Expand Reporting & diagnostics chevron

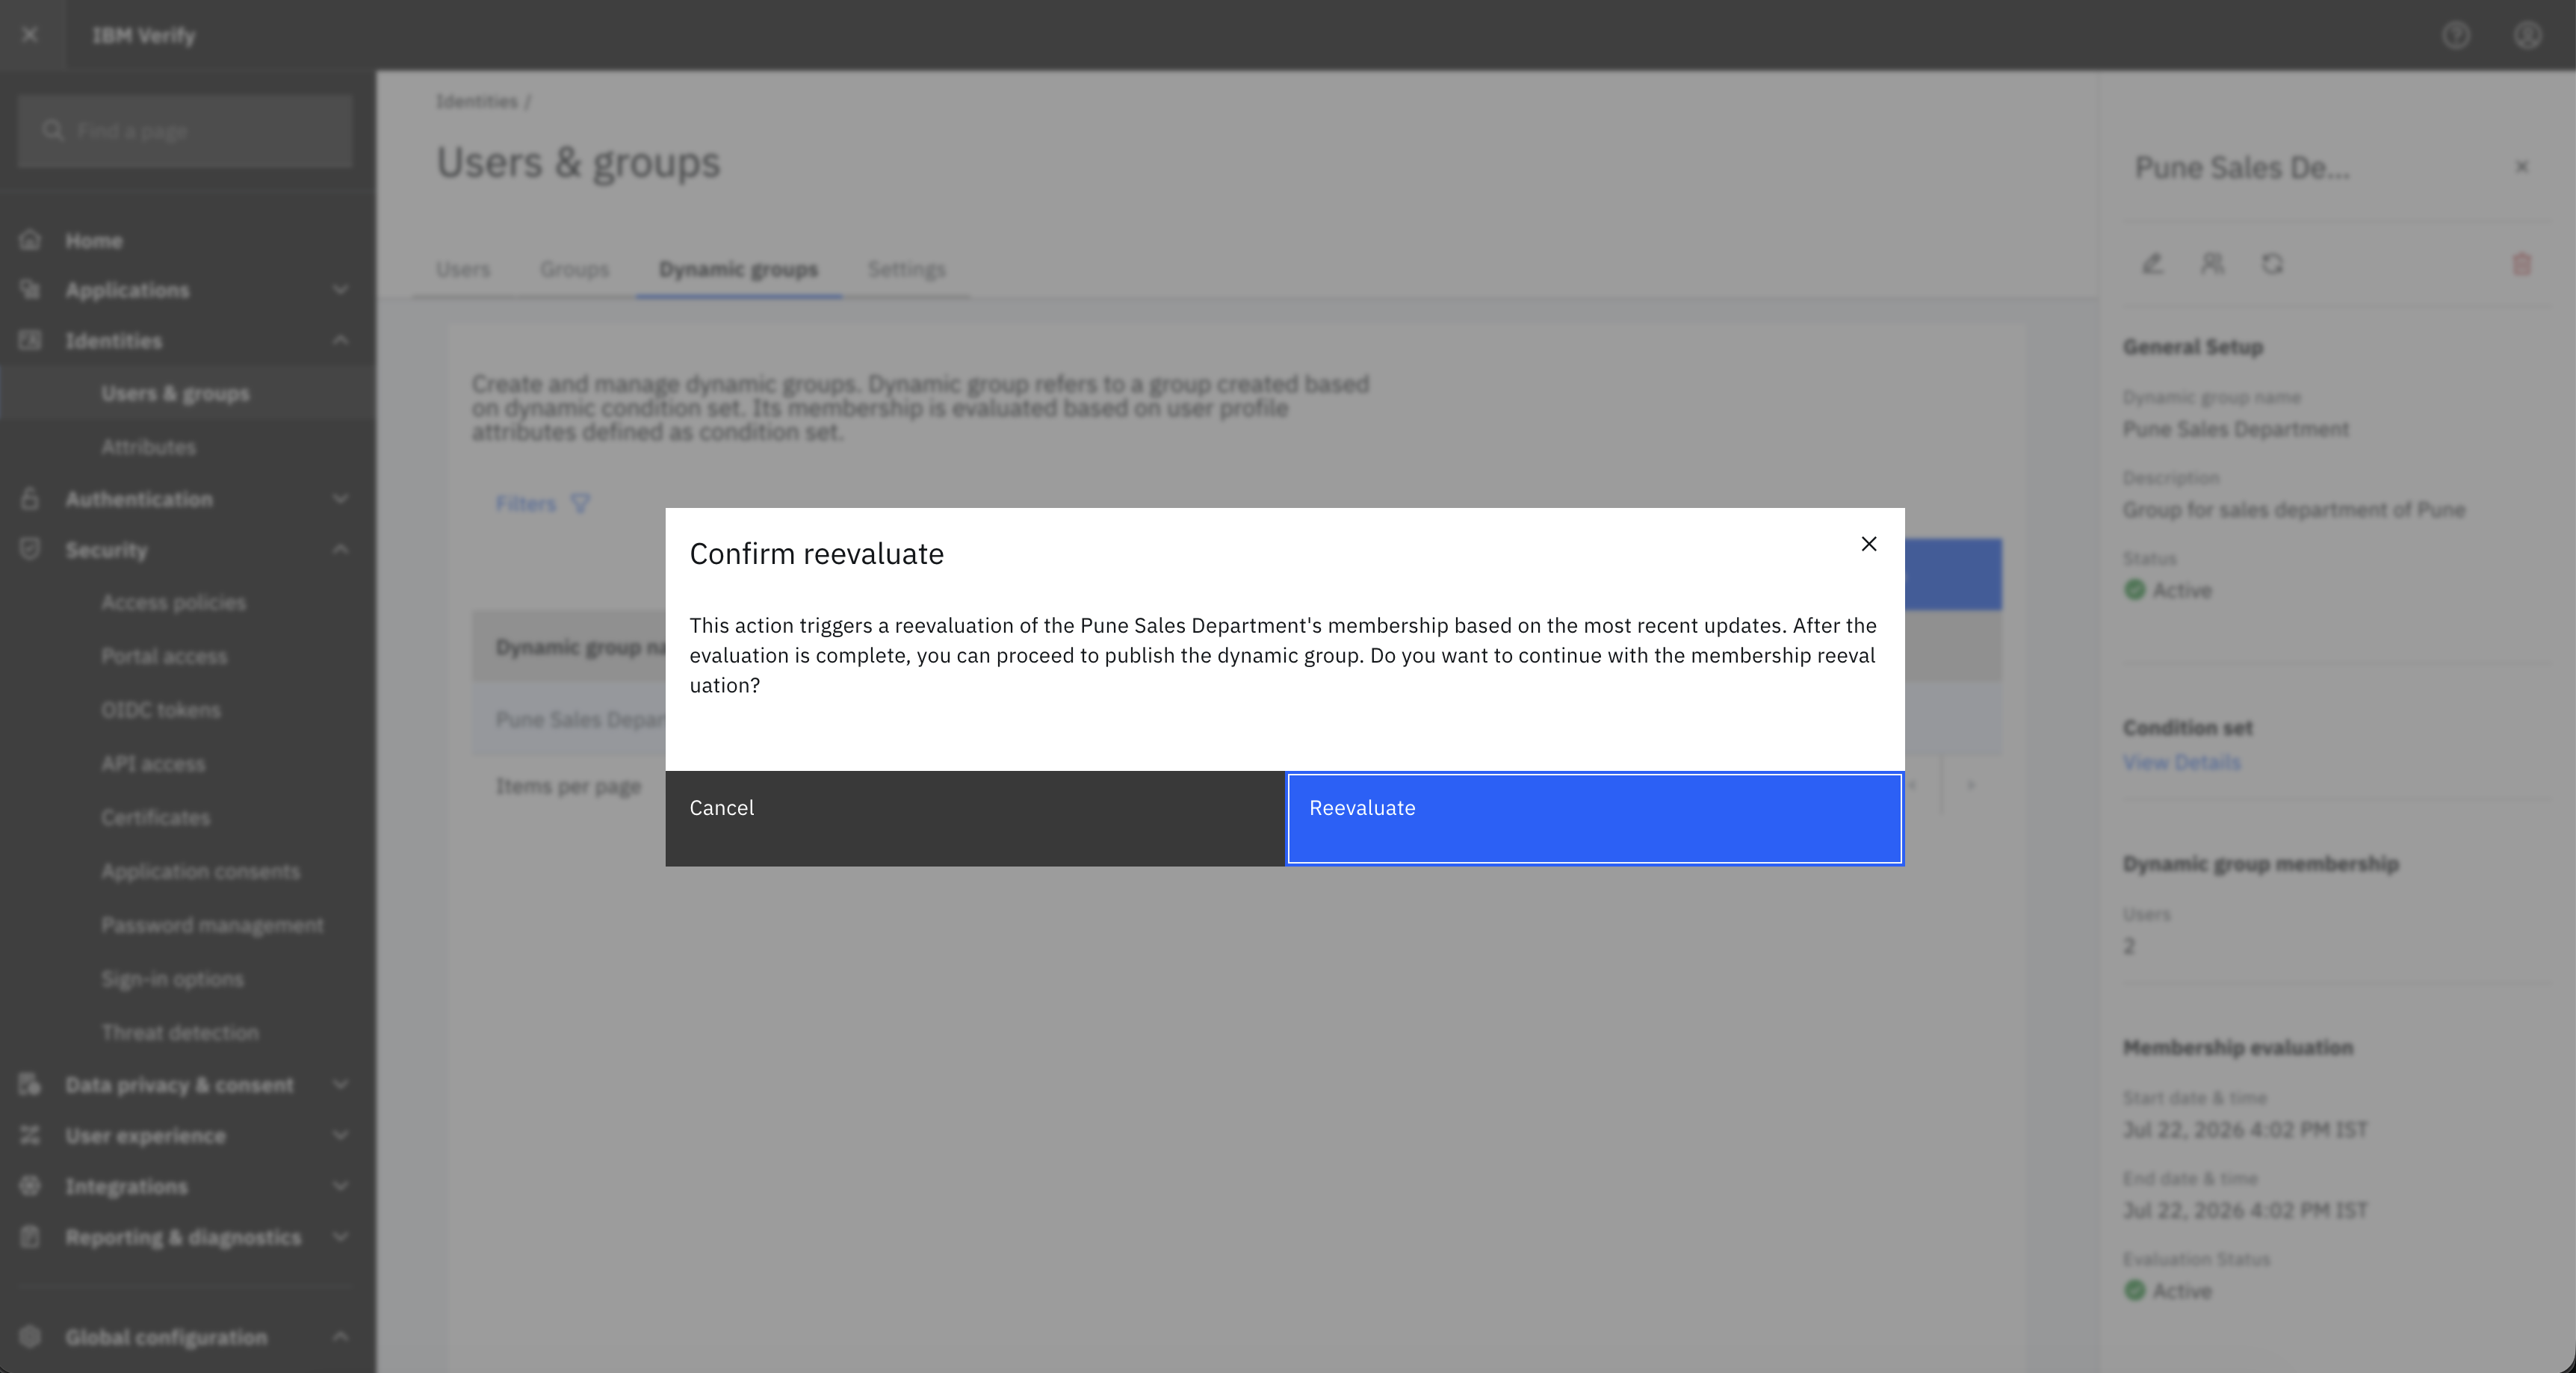(x=340, y=1237)
